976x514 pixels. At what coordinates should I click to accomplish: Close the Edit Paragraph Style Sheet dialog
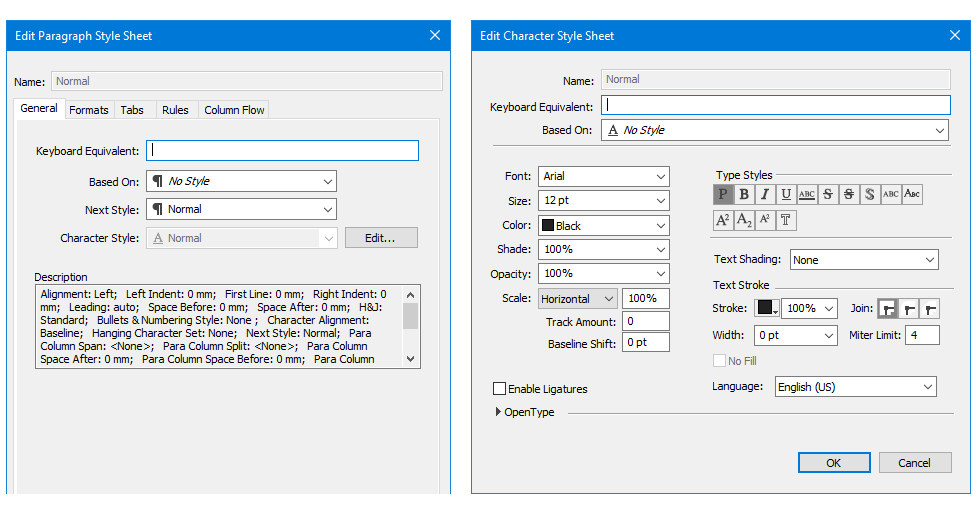point(435,35)
